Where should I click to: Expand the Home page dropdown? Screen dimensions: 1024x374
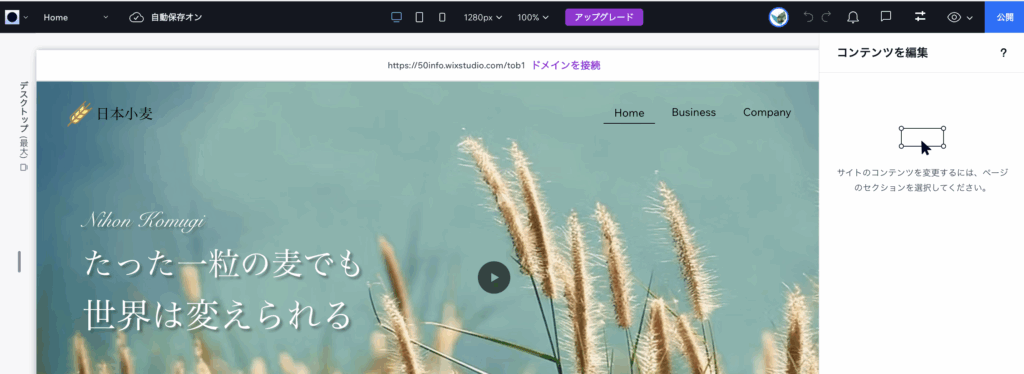(x=76, y=18)
